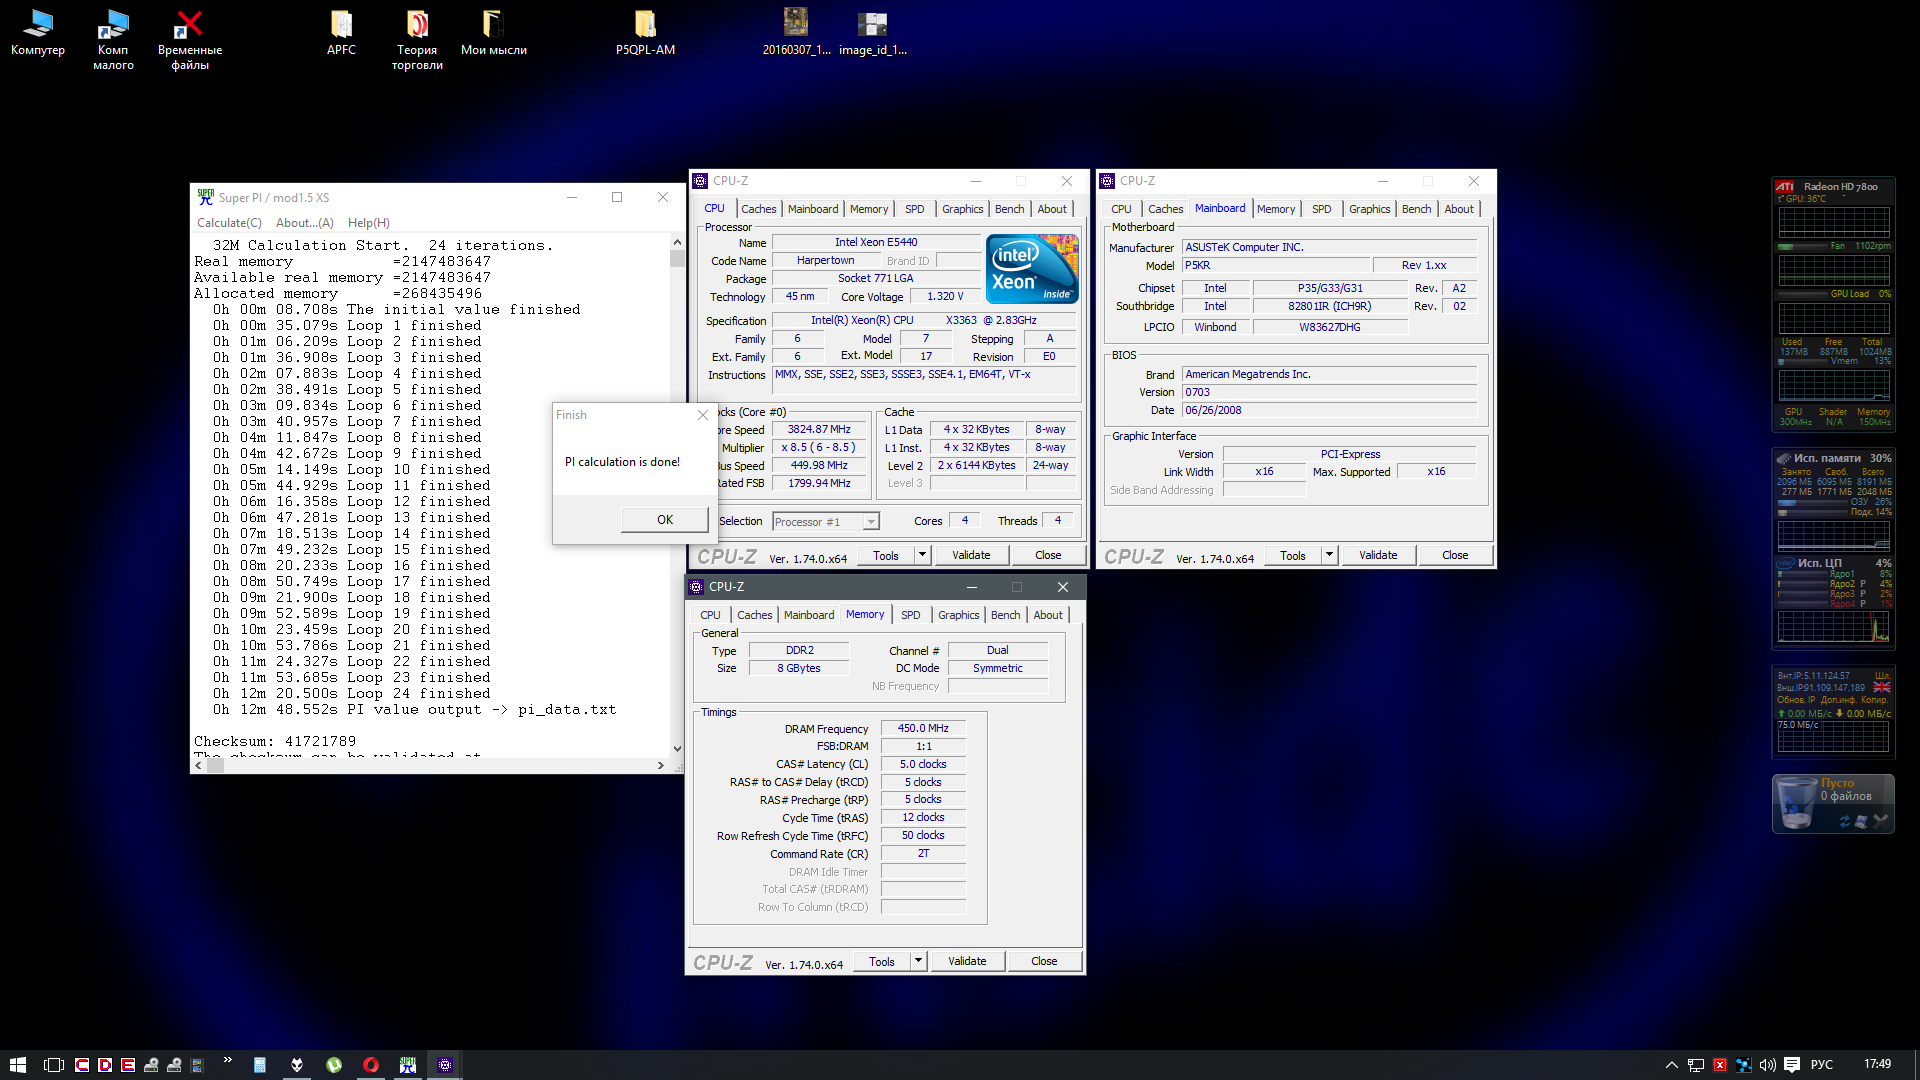Click the Checksum: 41721789 line in Super PI
Image resolution: width=1920 pixels, height=1080 pixels.
click(x=275, y=742)
